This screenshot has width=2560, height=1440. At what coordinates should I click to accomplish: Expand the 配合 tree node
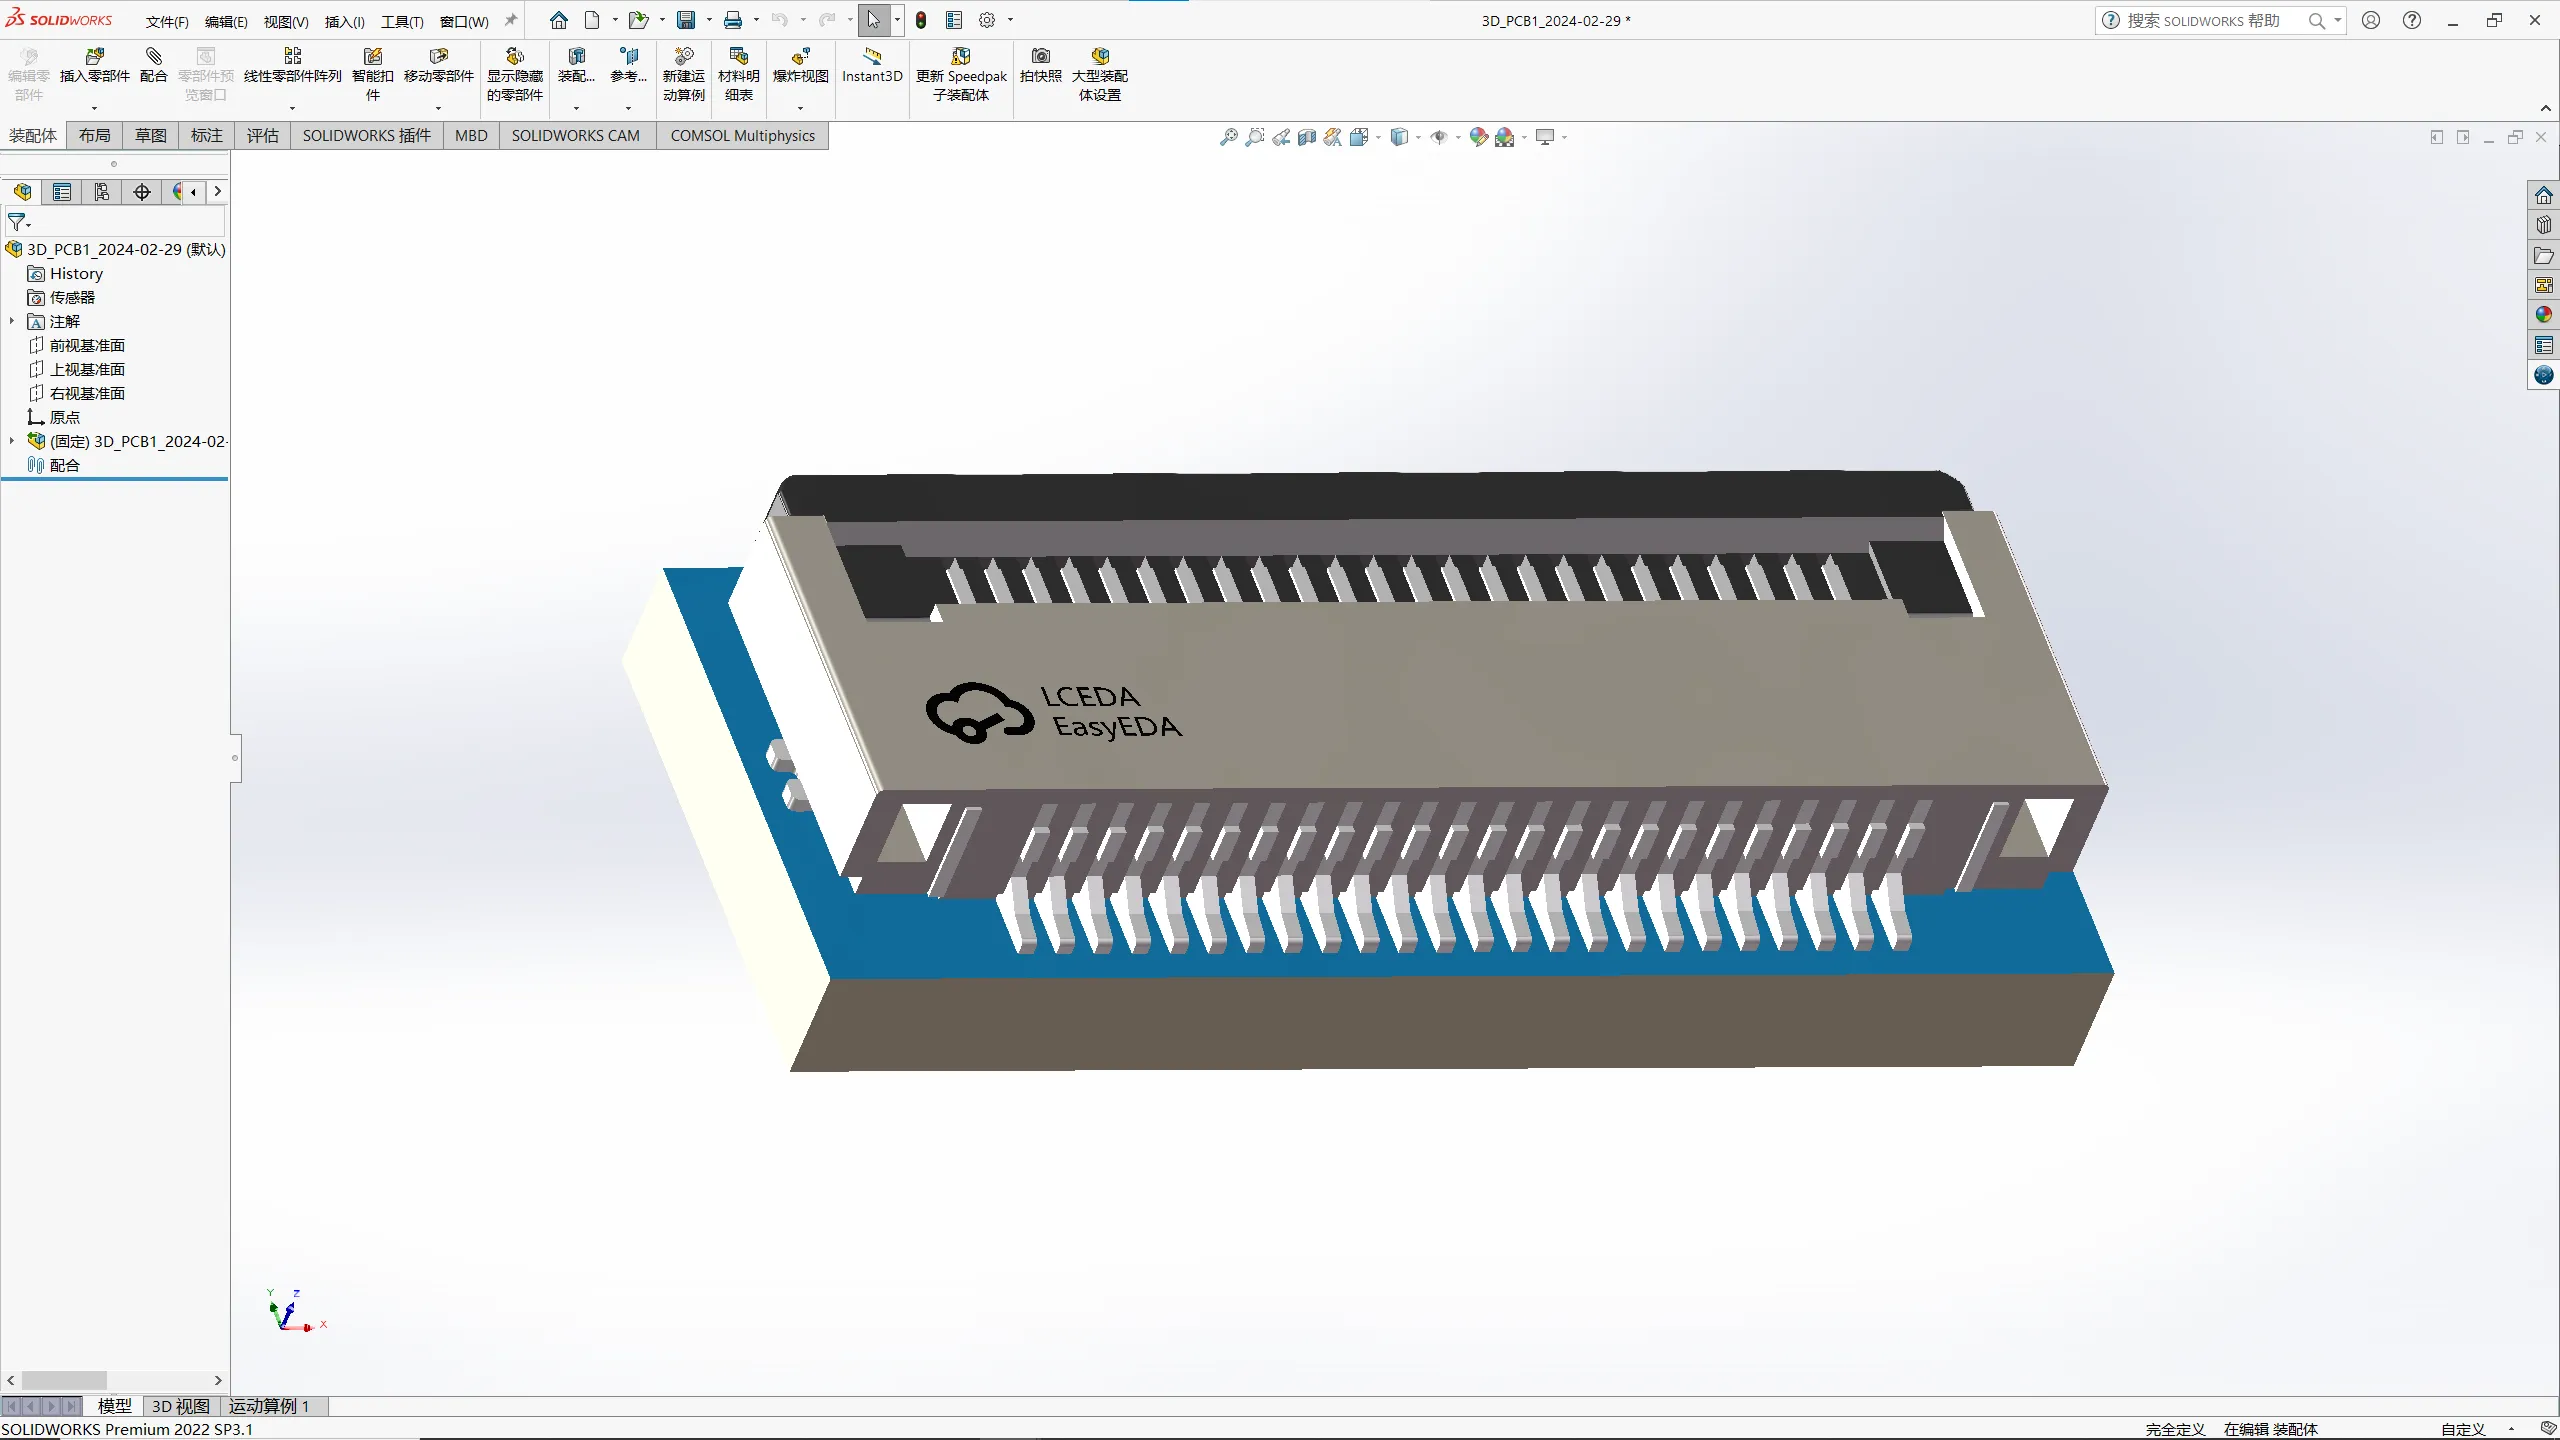(12, 464)
